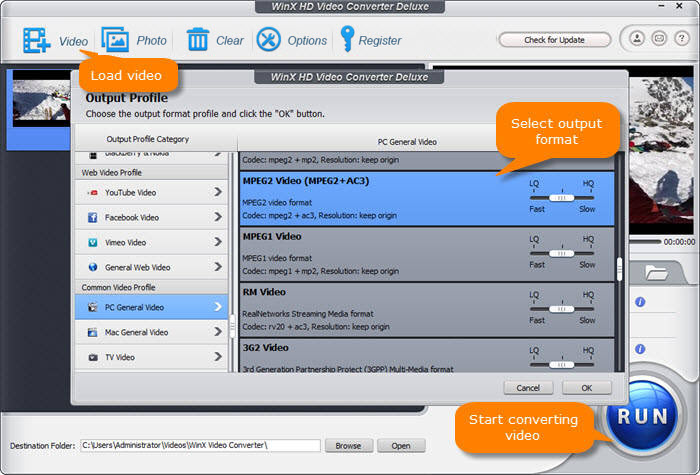The image size is (700, 475).
Task: Click the Options toolbar label
Action: pos(307,41)
